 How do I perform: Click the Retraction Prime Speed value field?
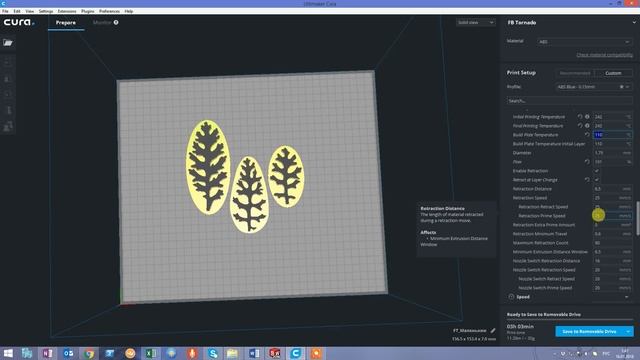tap(612, 216)
